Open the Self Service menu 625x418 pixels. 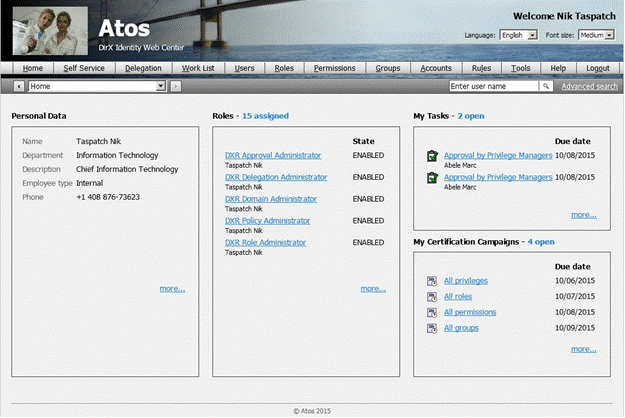[x=83, y=68]
